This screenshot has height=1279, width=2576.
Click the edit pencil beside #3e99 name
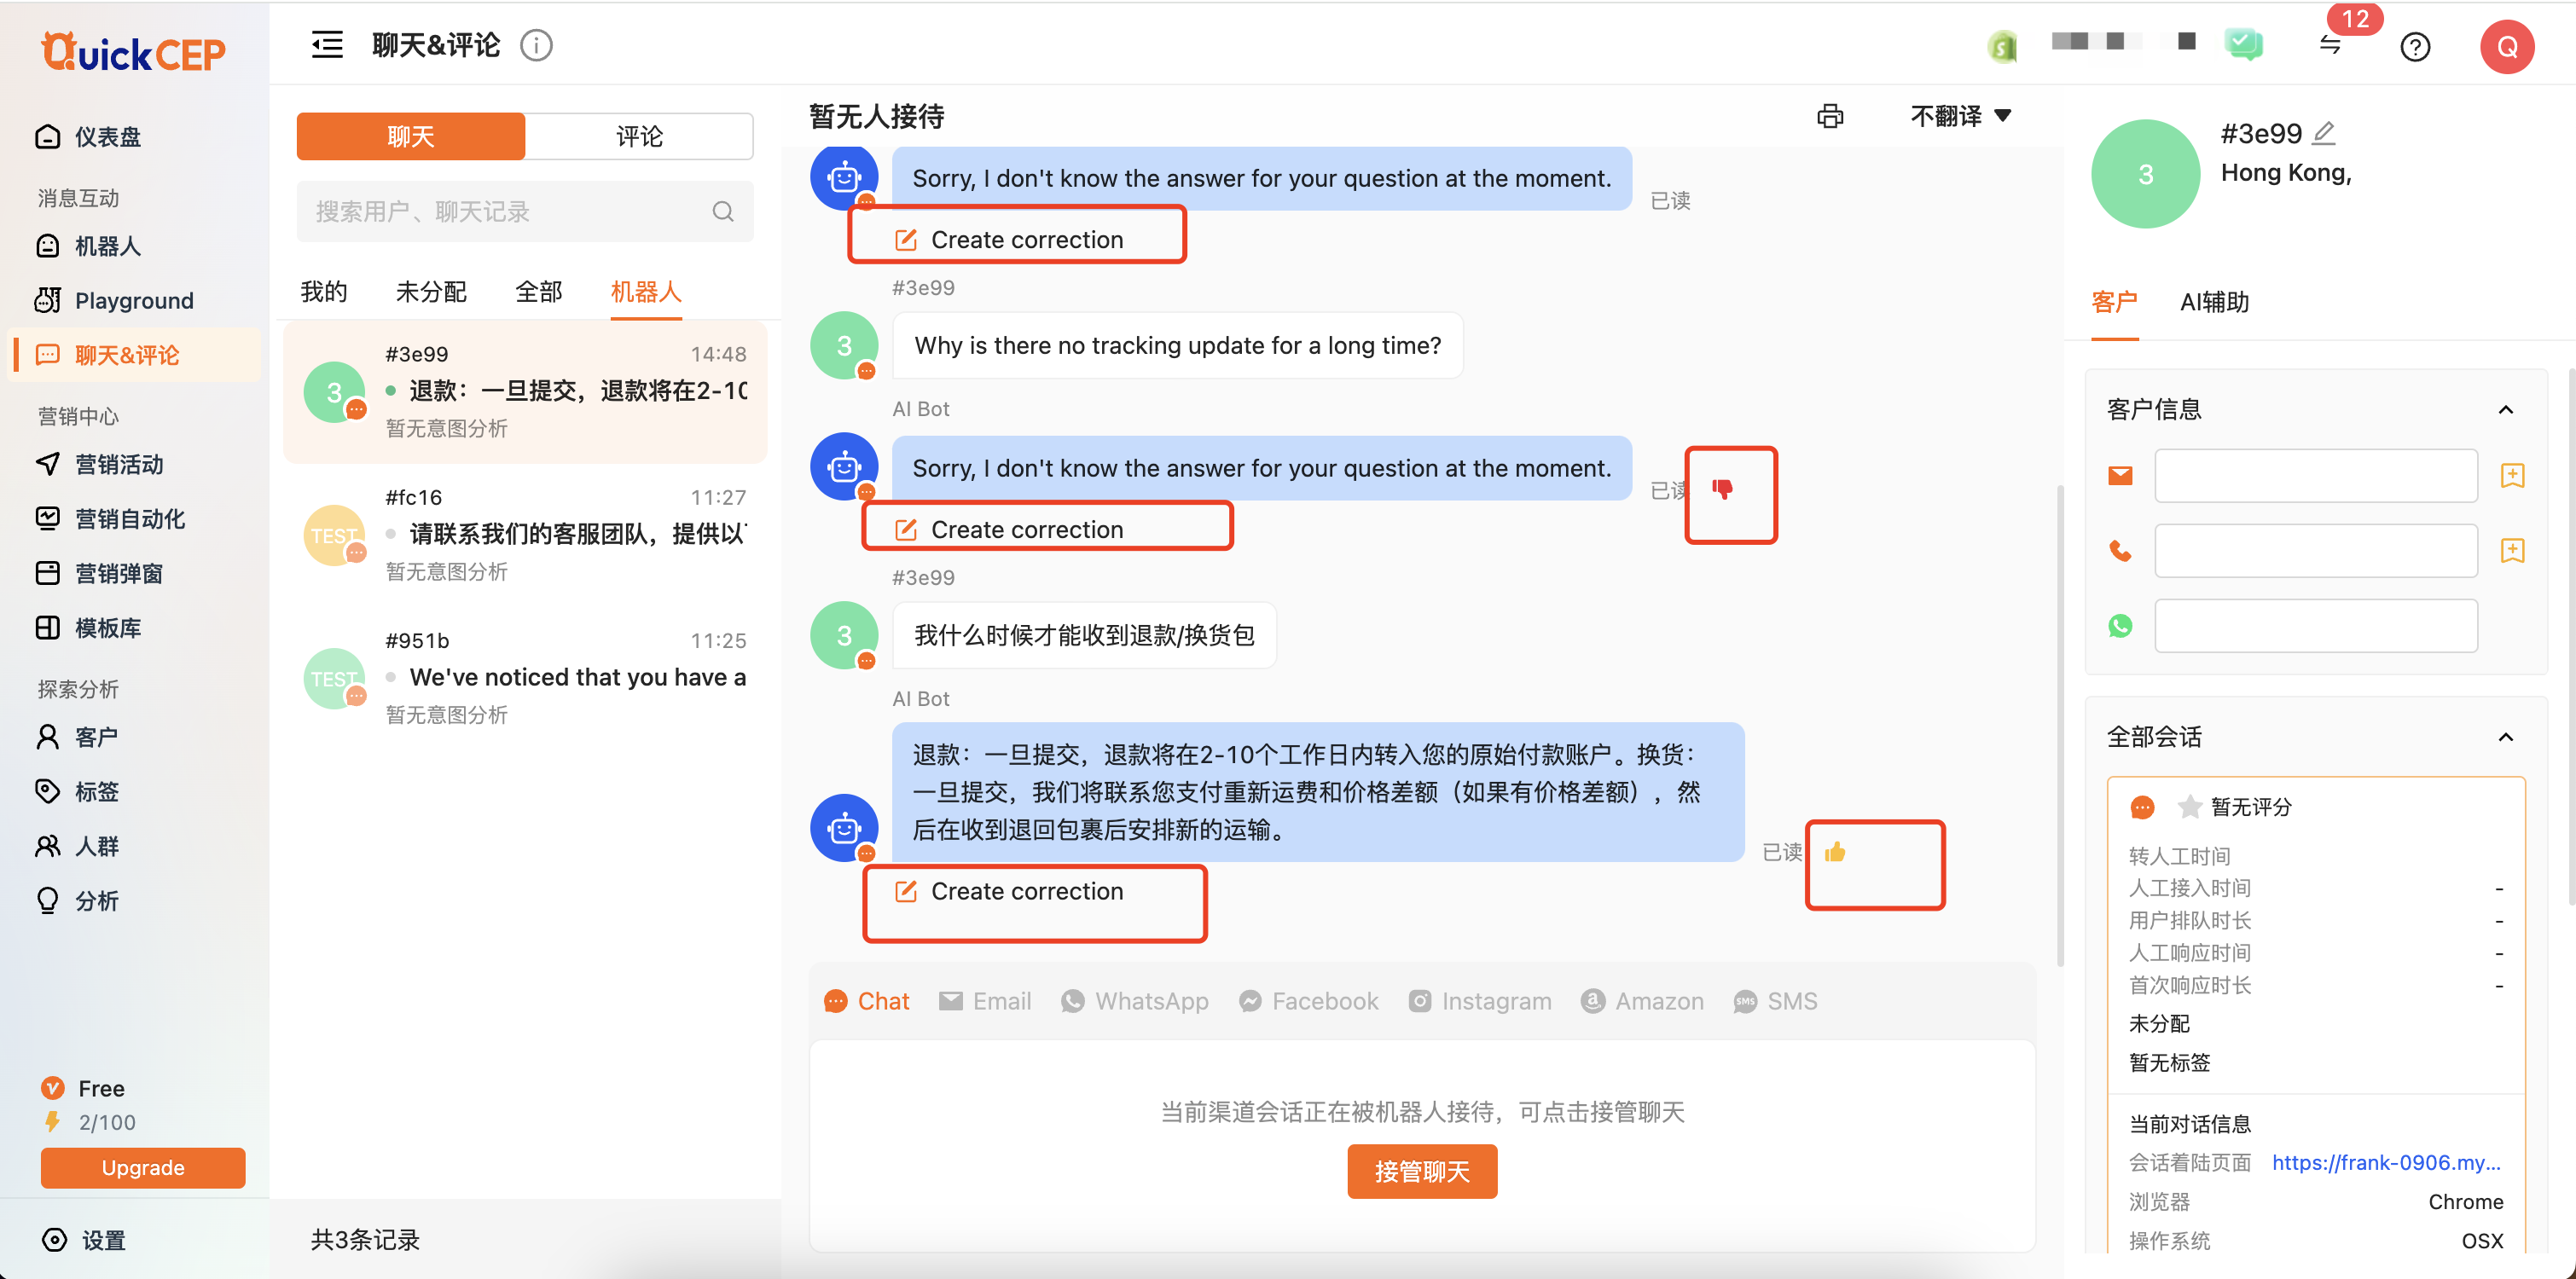pyautogui.click(x=2324, y=132)
